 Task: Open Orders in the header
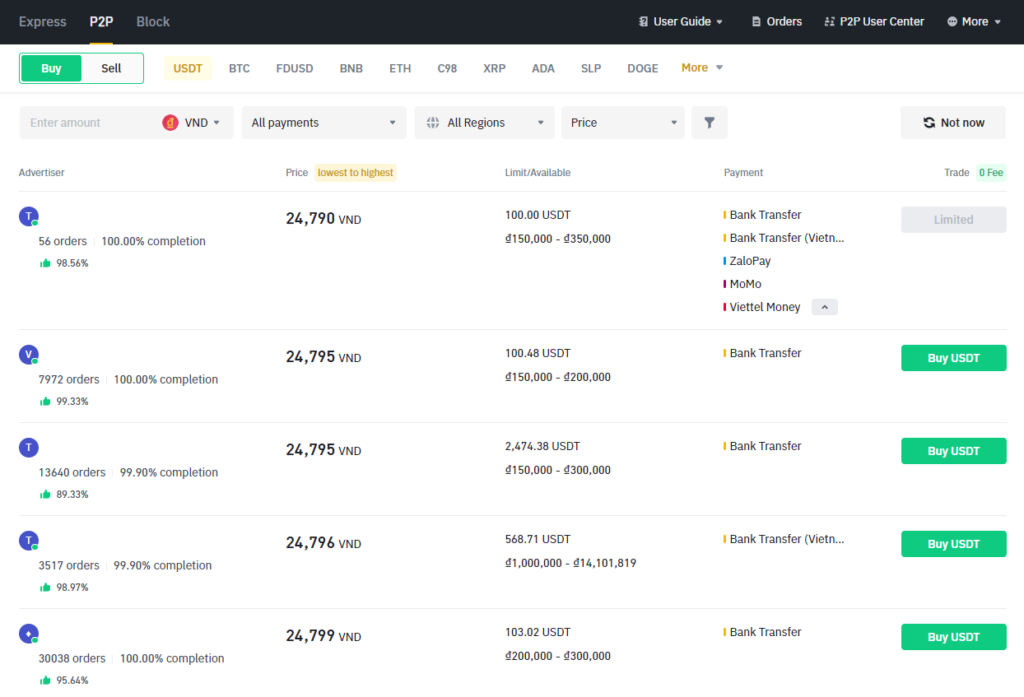tap(776, 22)
